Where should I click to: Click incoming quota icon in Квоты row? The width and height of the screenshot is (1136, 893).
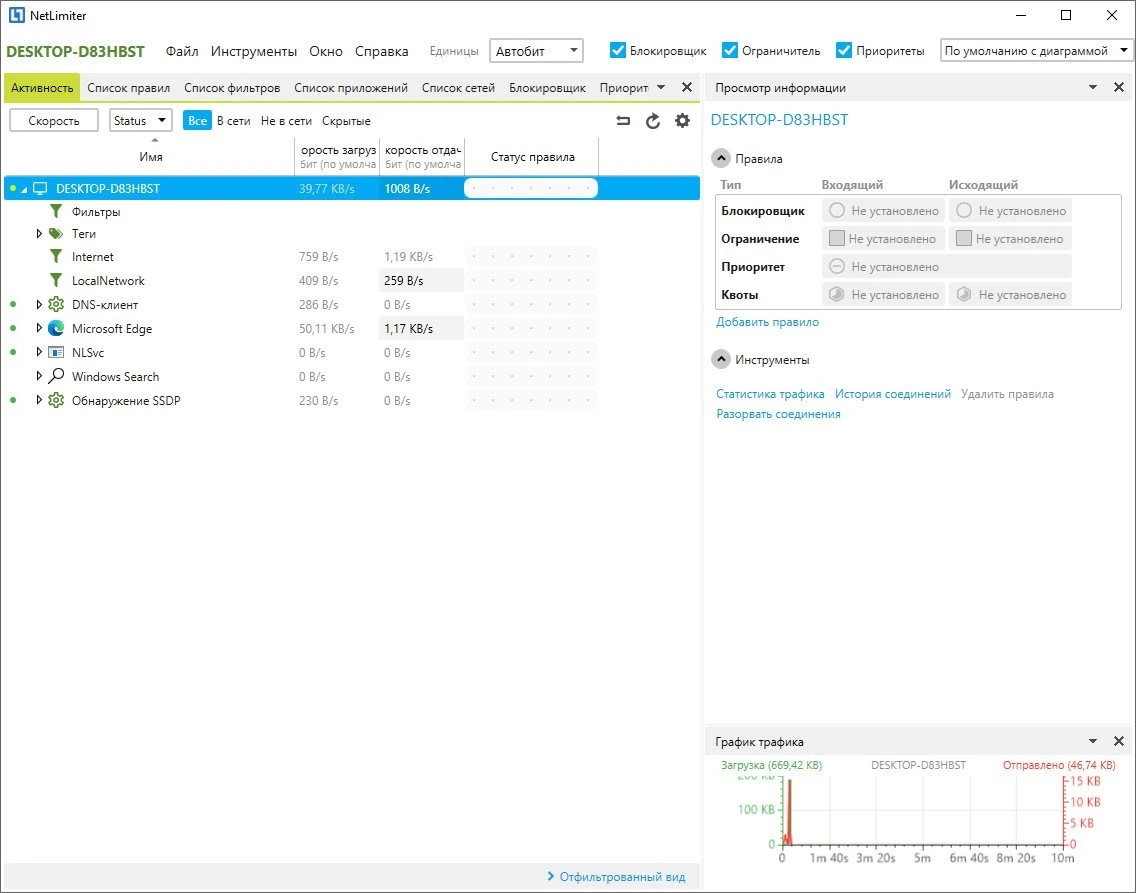837,295
